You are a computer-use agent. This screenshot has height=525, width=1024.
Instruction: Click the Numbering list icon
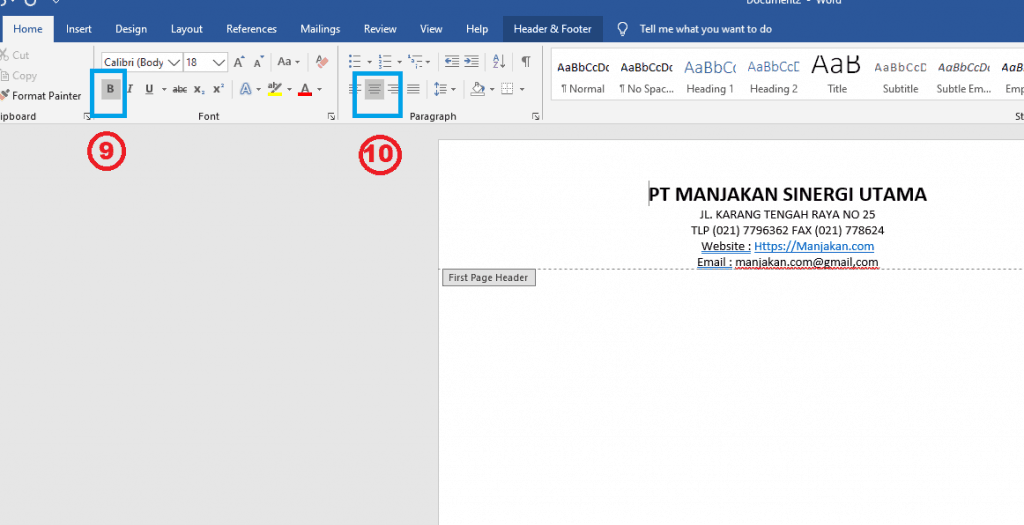coord(385,62)
